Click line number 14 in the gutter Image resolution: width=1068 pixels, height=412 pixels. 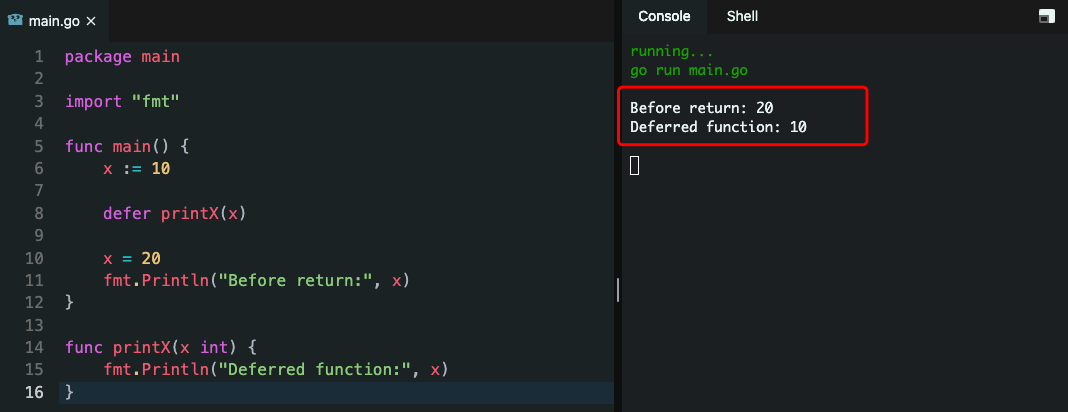pos(34,347)
